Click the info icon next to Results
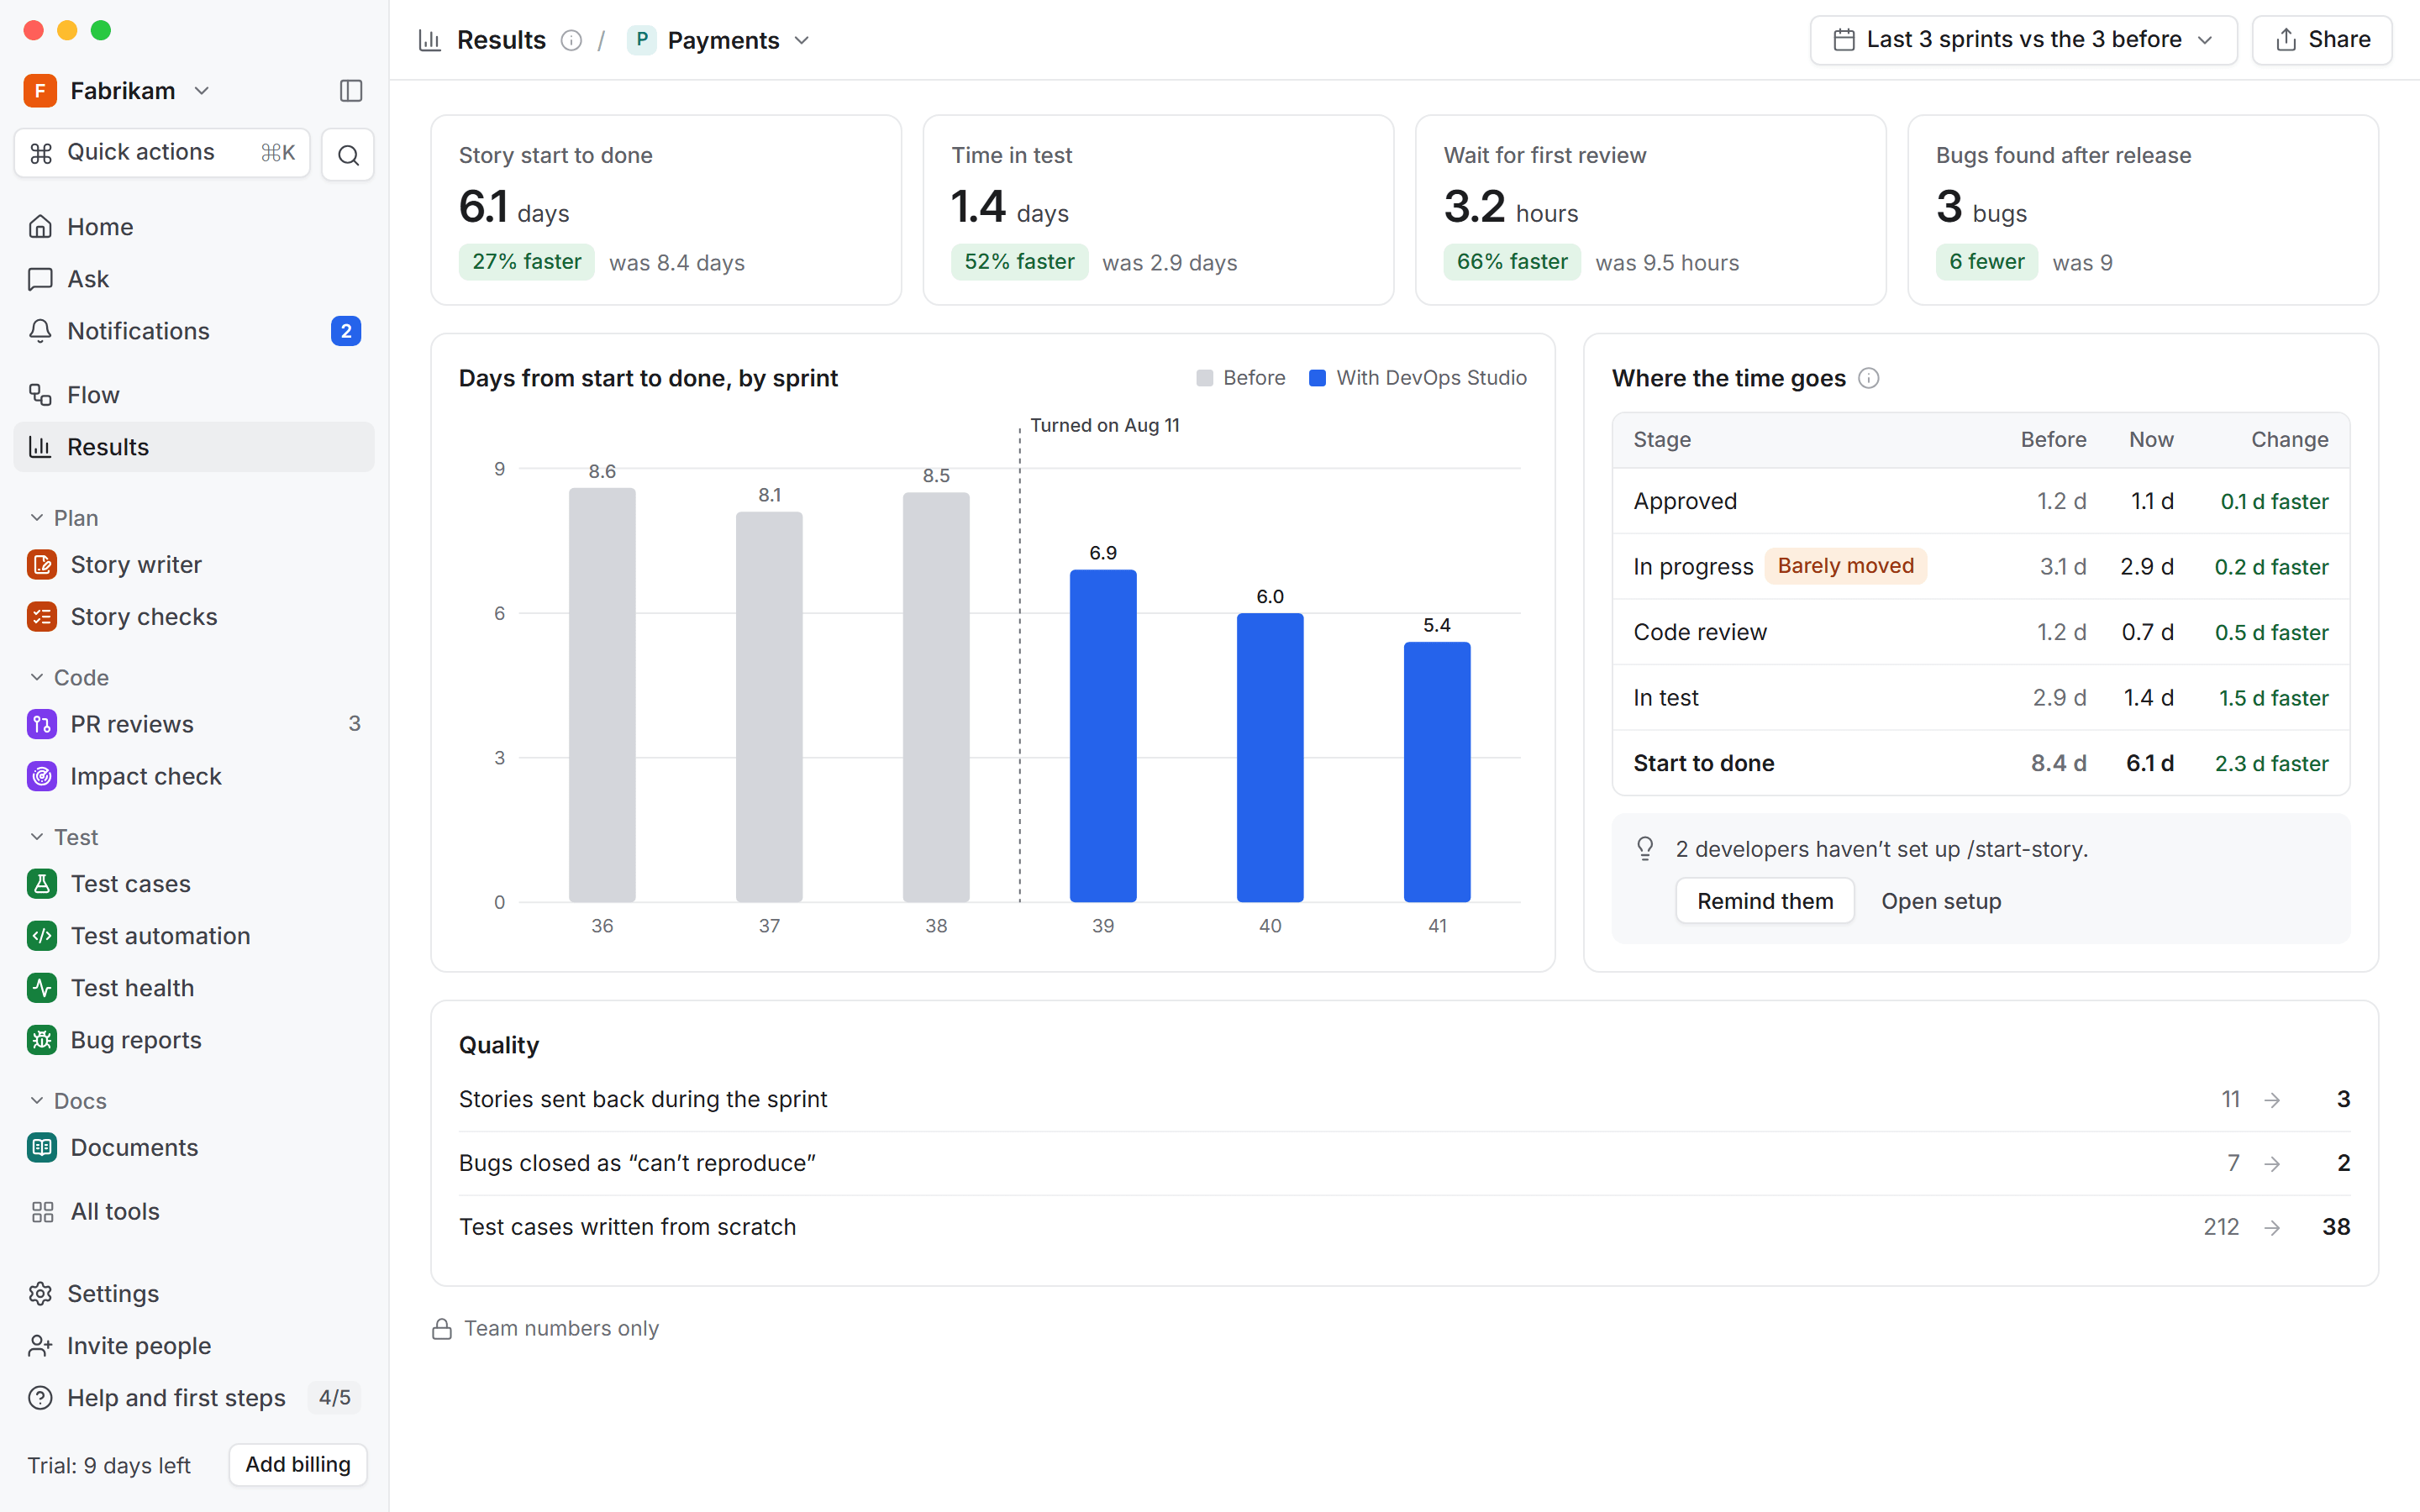Screen dimensions: 2420x1512 [571, 40]
